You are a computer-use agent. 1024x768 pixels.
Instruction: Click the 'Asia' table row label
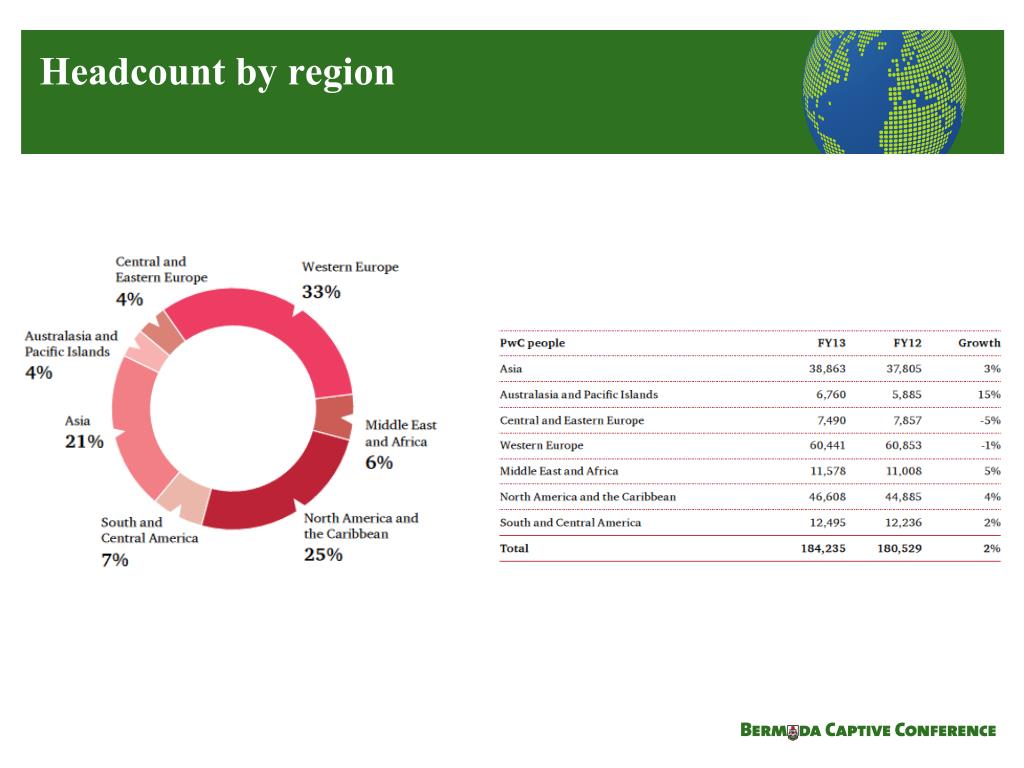[x=511, y=369]
